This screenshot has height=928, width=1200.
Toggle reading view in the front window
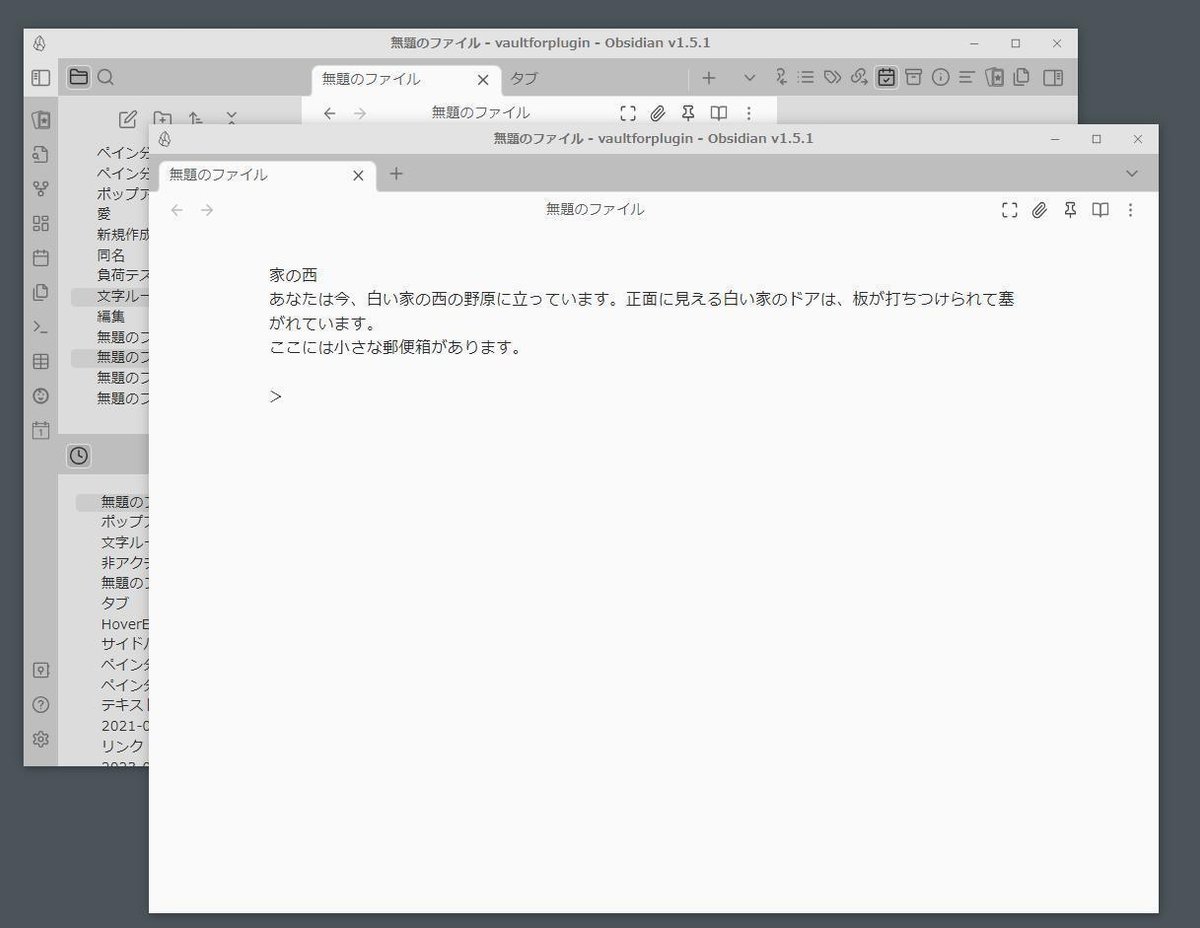(x=1100, y=210)
